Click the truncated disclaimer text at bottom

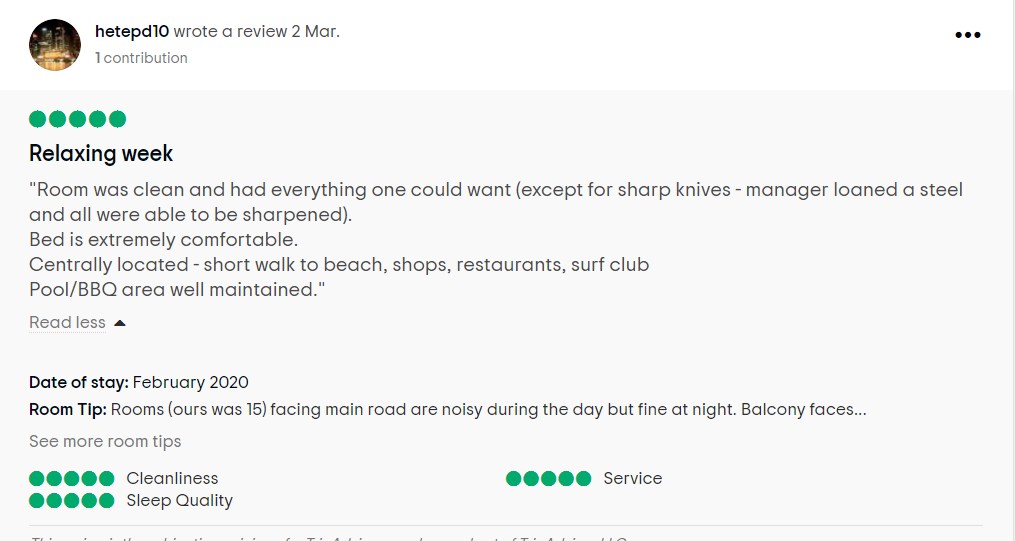tap(329, 538)
